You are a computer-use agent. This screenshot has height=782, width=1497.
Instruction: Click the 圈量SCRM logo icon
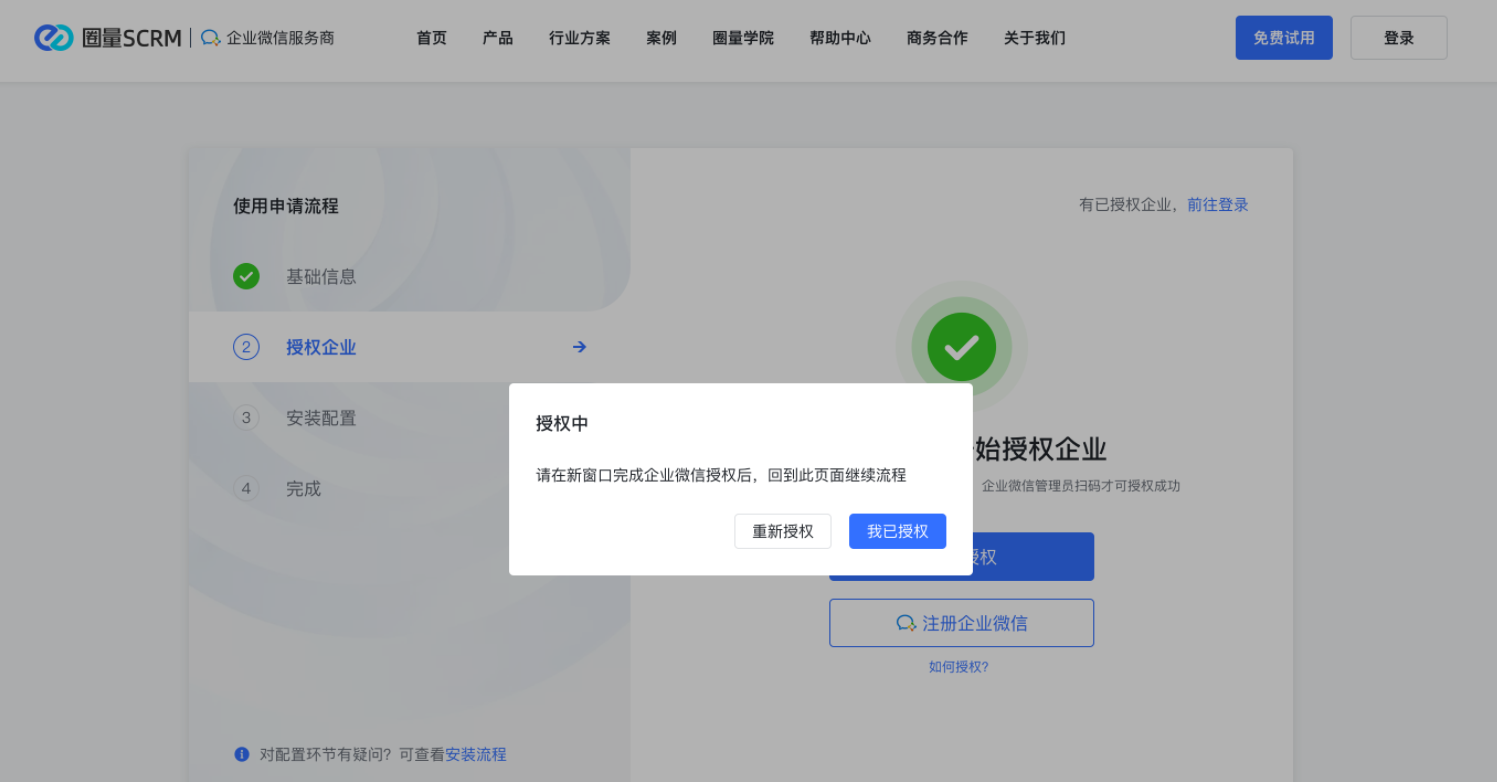(x=53, y=38)
